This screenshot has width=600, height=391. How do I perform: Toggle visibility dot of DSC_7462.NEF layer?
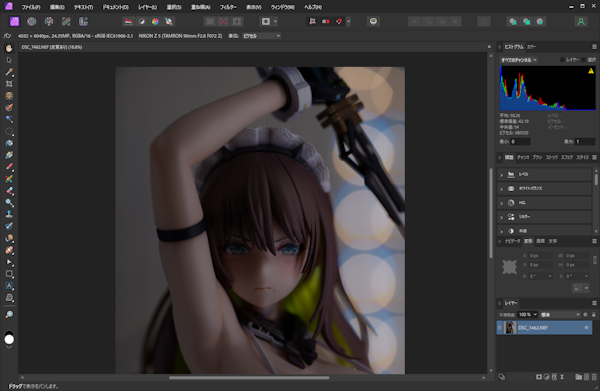[x=586, y=328]
